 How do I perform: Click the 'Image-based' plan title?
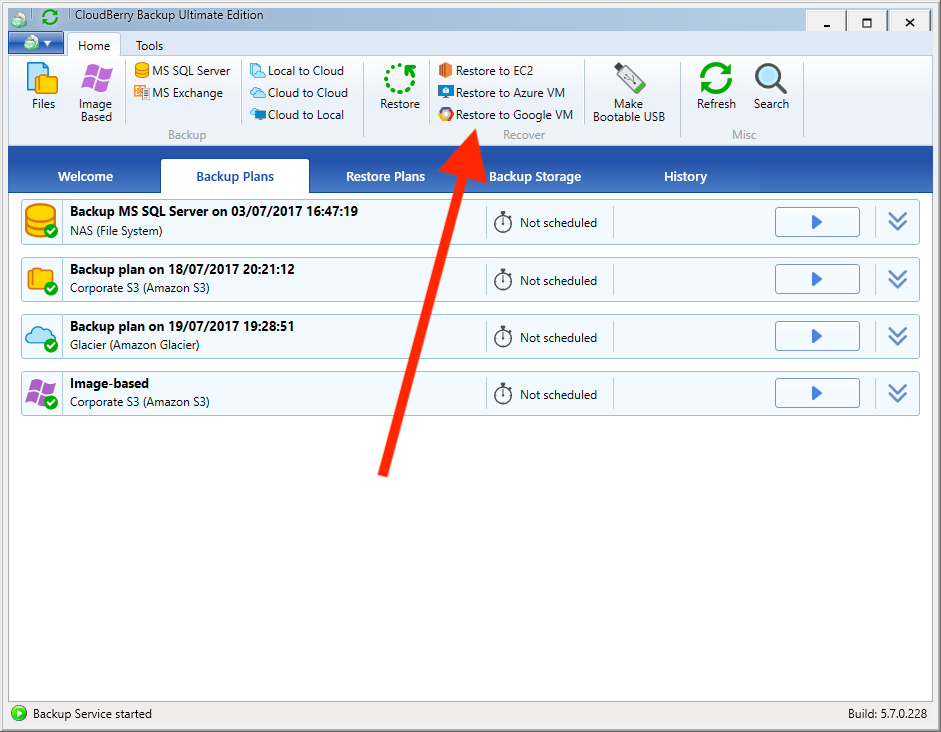tap(109, 383)
